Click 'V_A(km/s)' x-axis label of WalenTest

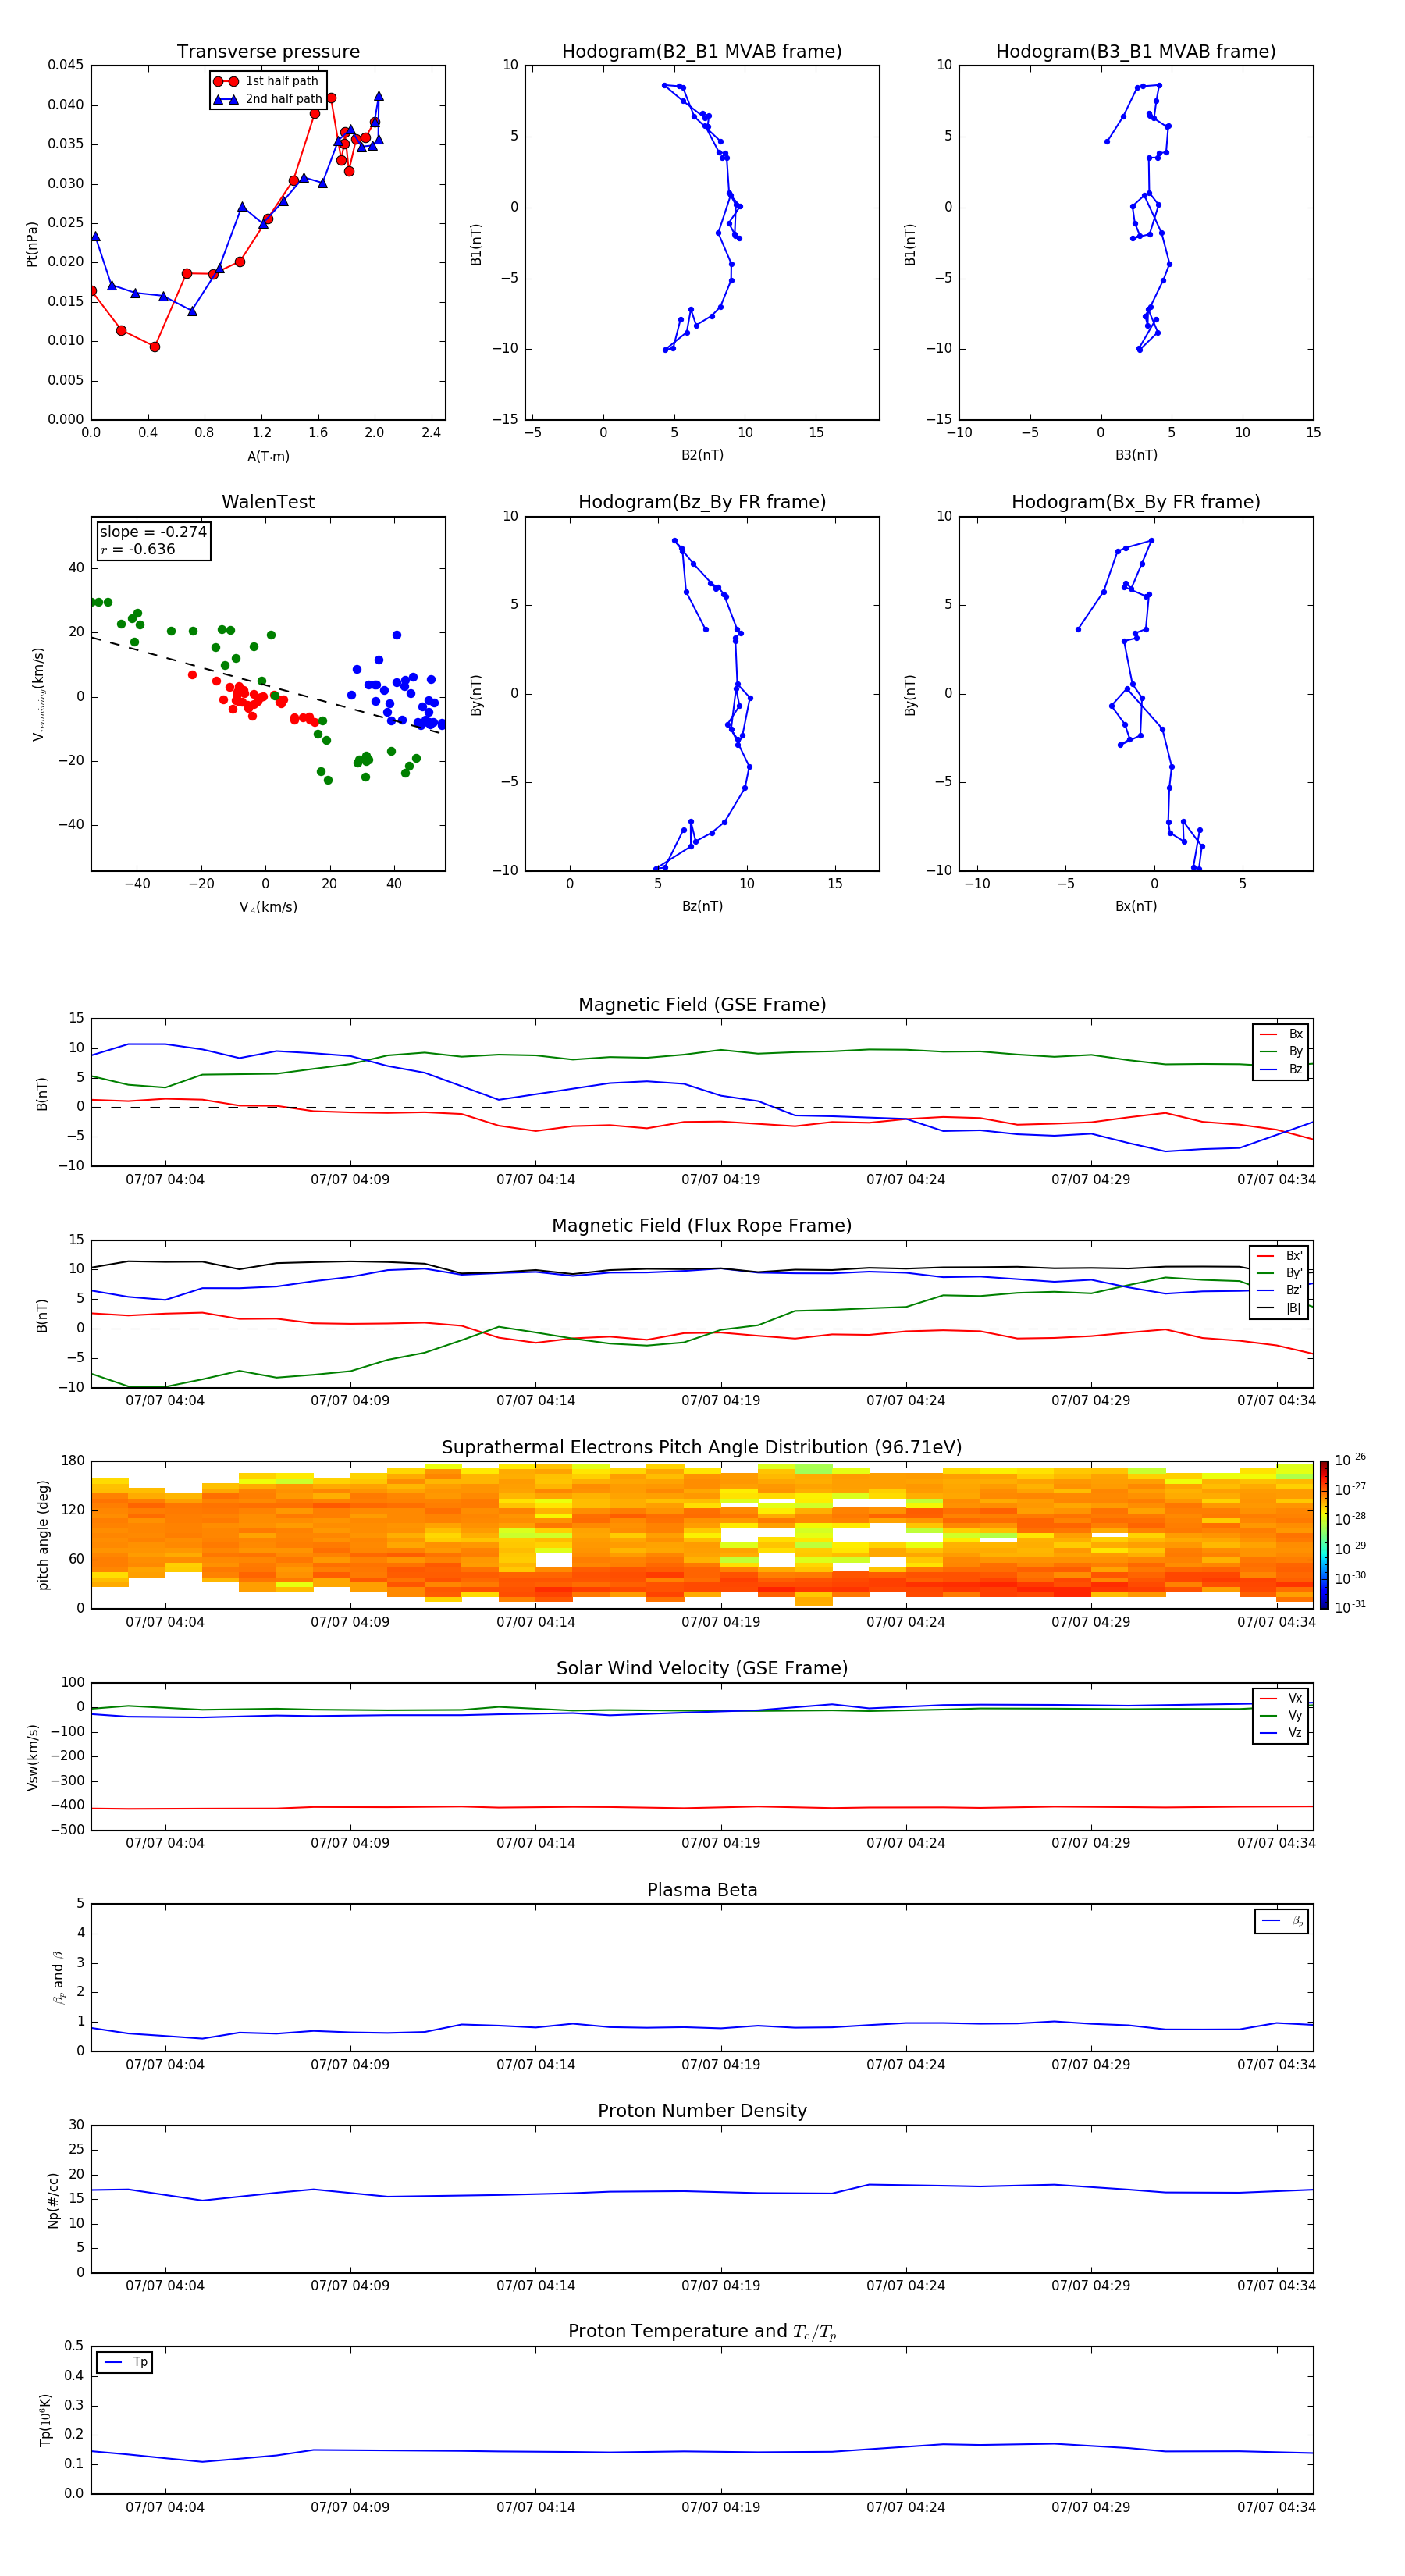tap(268, 907)
